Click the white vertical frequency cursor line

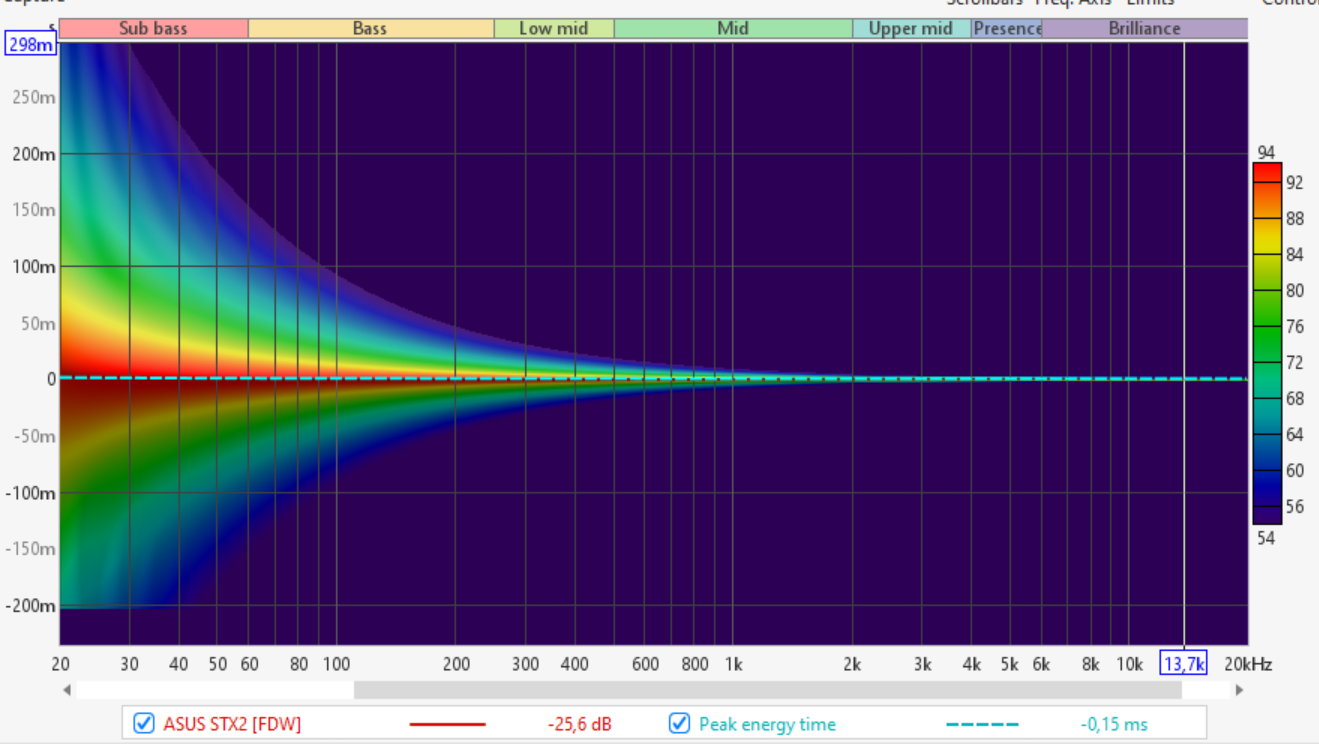[x=1184, y=343]
